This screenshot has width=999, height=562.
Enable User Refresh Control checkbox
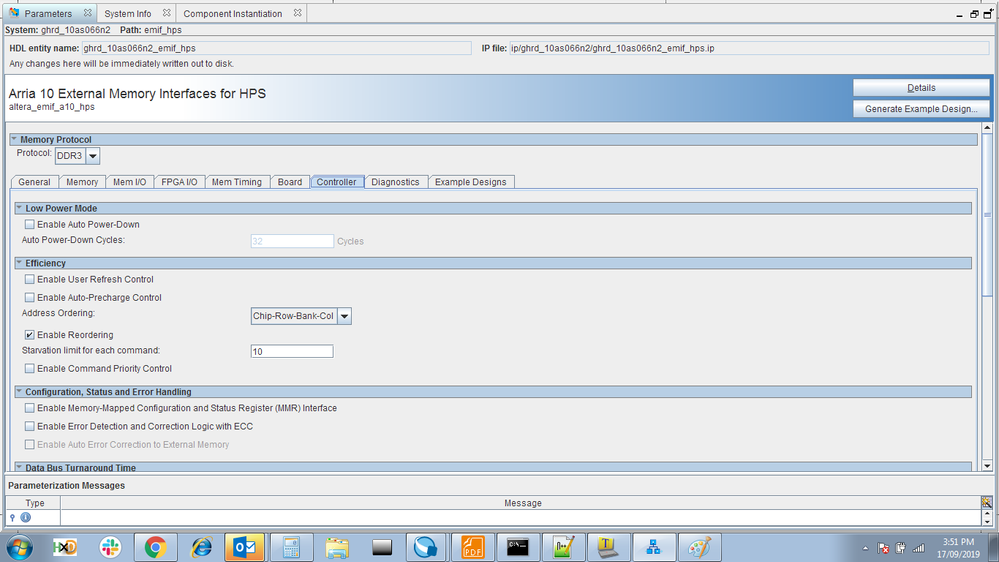pyautogui.click(x=29, y=279)
